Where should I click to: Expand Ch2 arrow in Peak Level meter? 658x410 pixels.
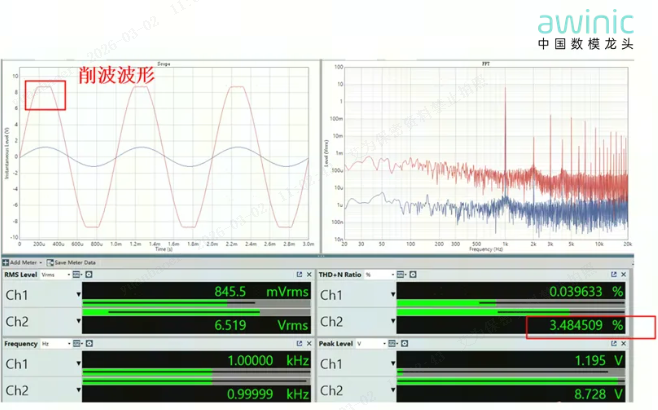pyautogui.click(x=393, y=390)
